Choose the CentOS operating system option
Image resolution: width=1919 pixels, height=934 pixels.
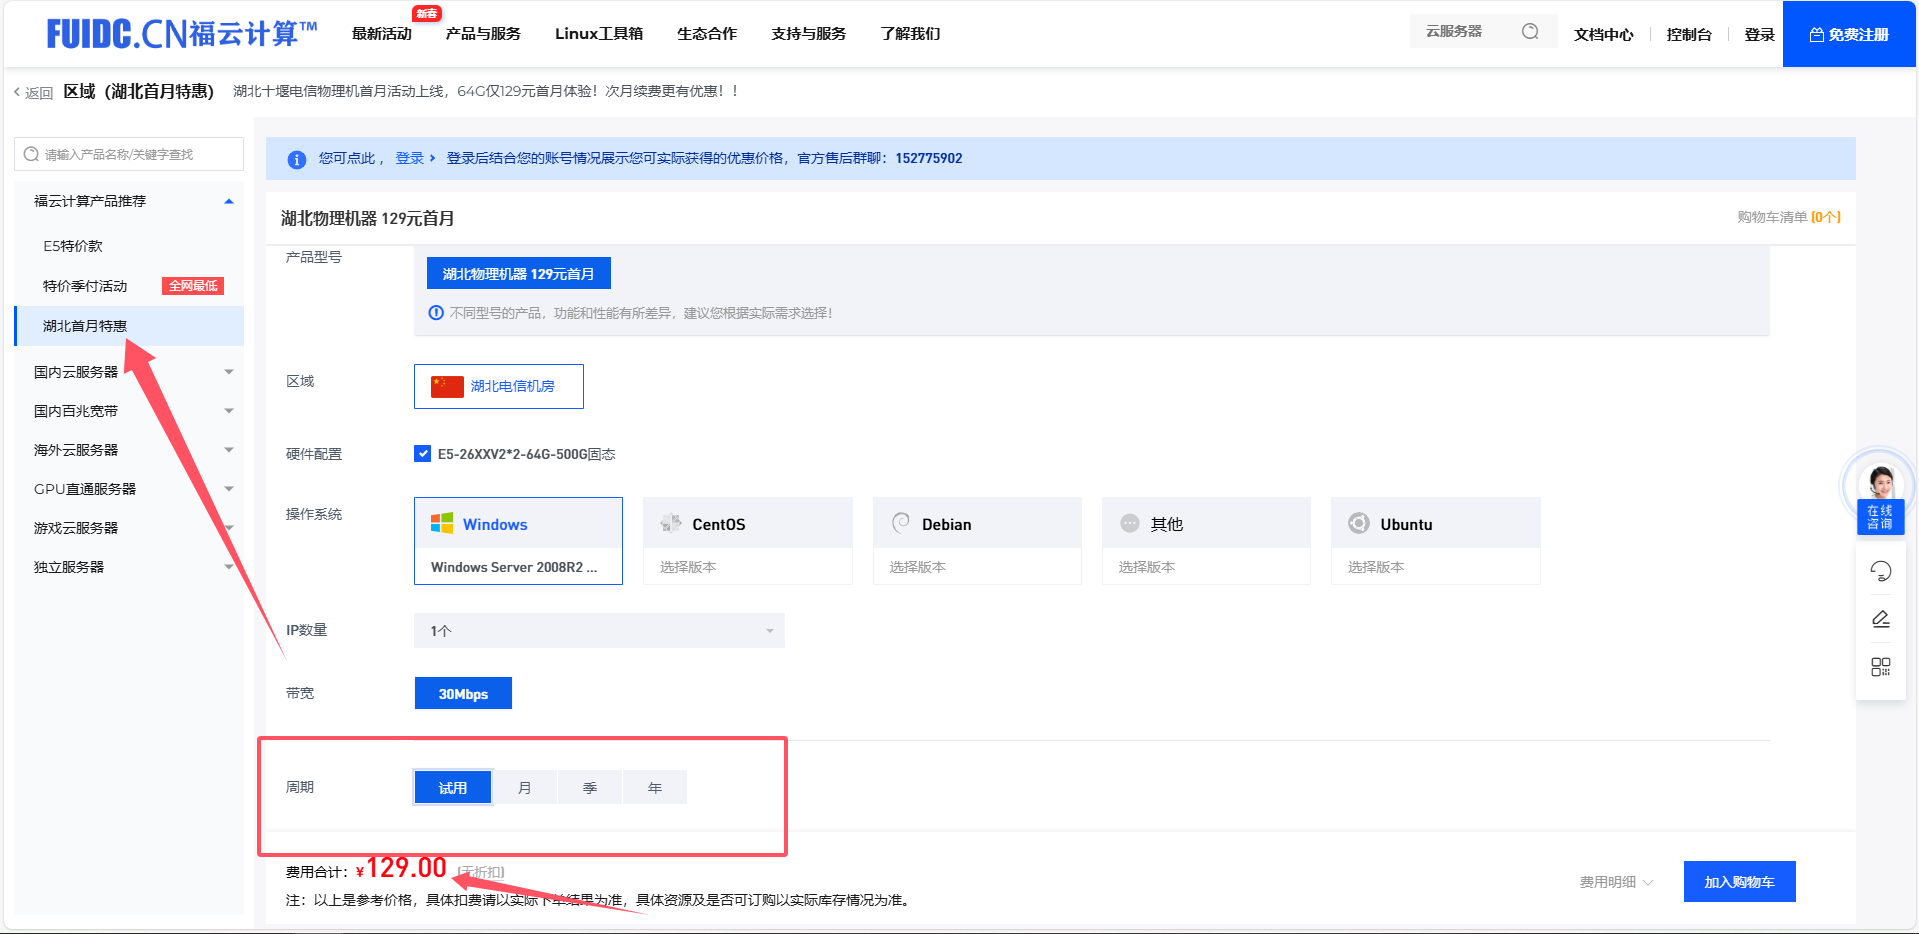747,540
